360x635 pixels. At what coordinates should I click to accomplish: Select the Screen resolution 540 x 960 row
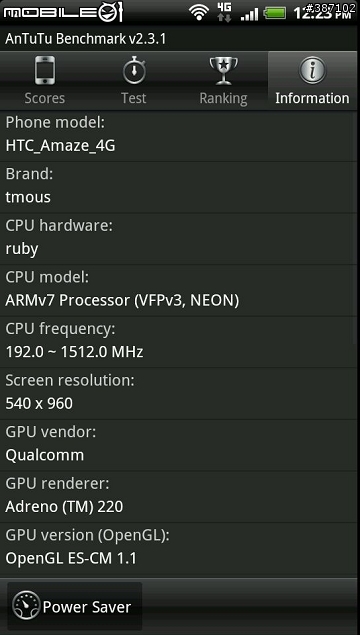(180, 394)
